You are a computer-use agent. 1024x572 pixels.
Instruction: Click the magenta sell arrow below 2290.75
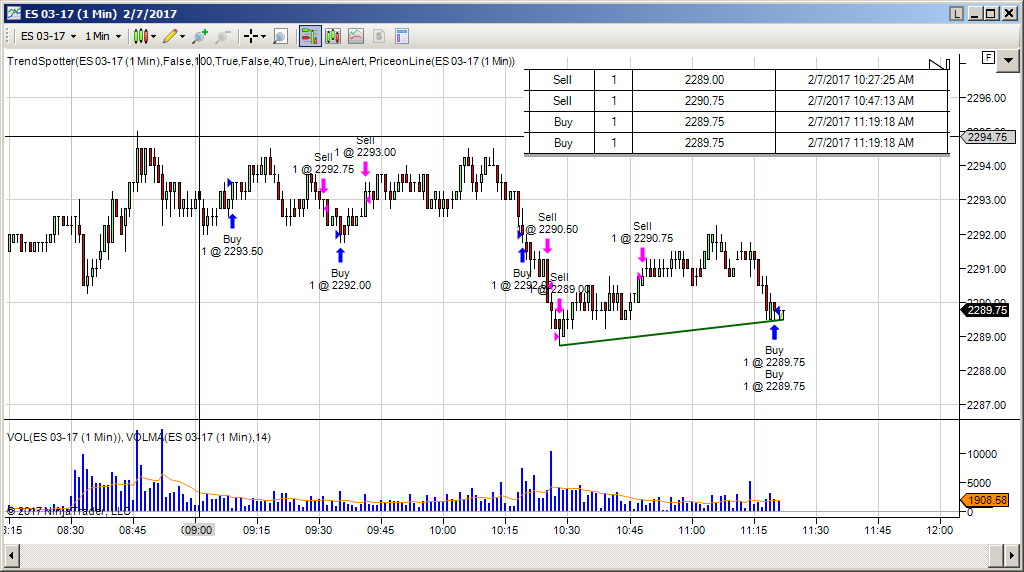coord(643,255)
